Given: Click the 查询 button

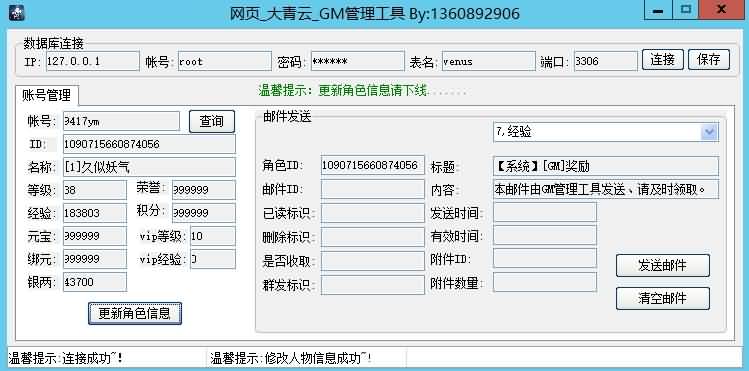Looking at the screenshot, I should (x=212, y=121).
